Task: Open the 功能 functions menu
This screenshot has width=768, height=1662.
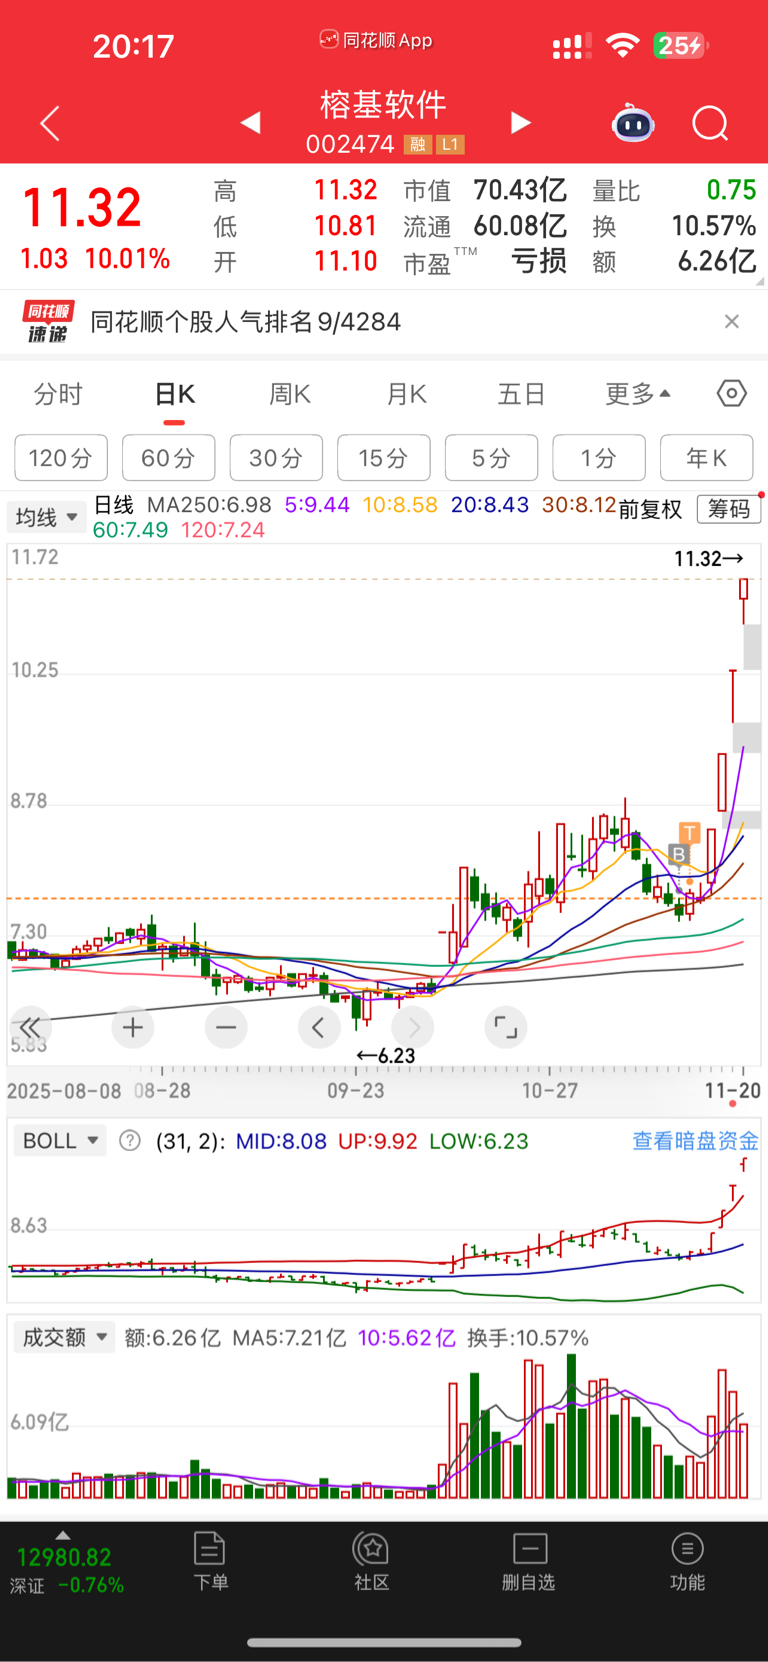Action: coord(687,1562)
